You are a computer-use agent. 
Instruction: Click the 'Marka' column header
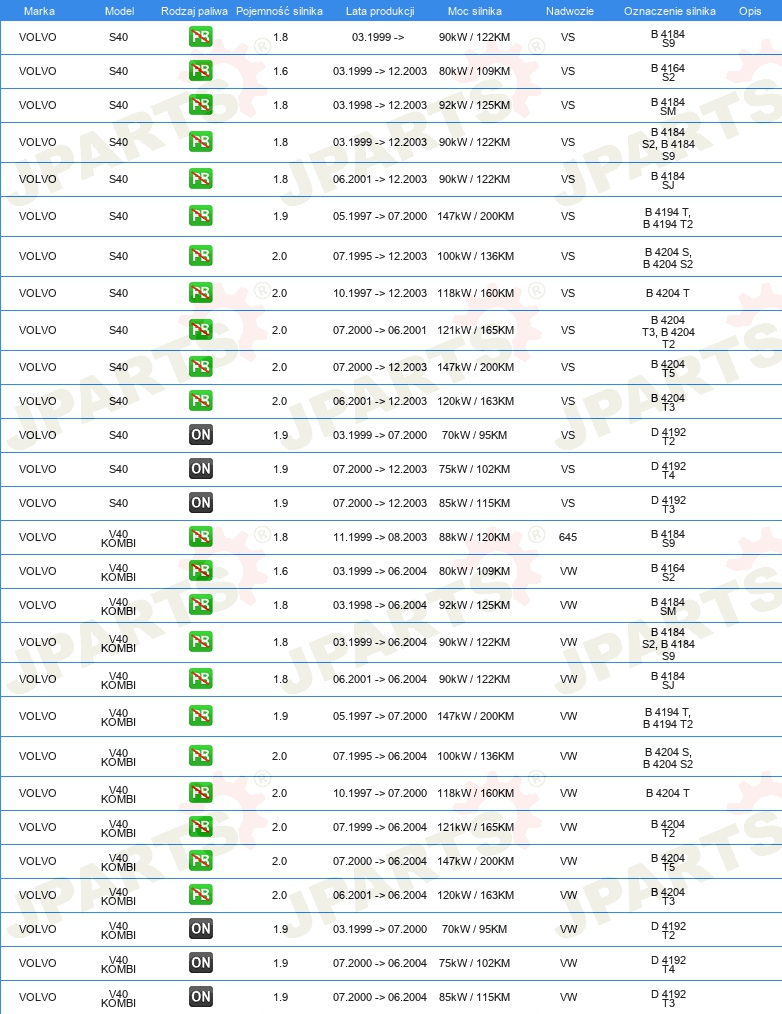click(x=39, y=11)
